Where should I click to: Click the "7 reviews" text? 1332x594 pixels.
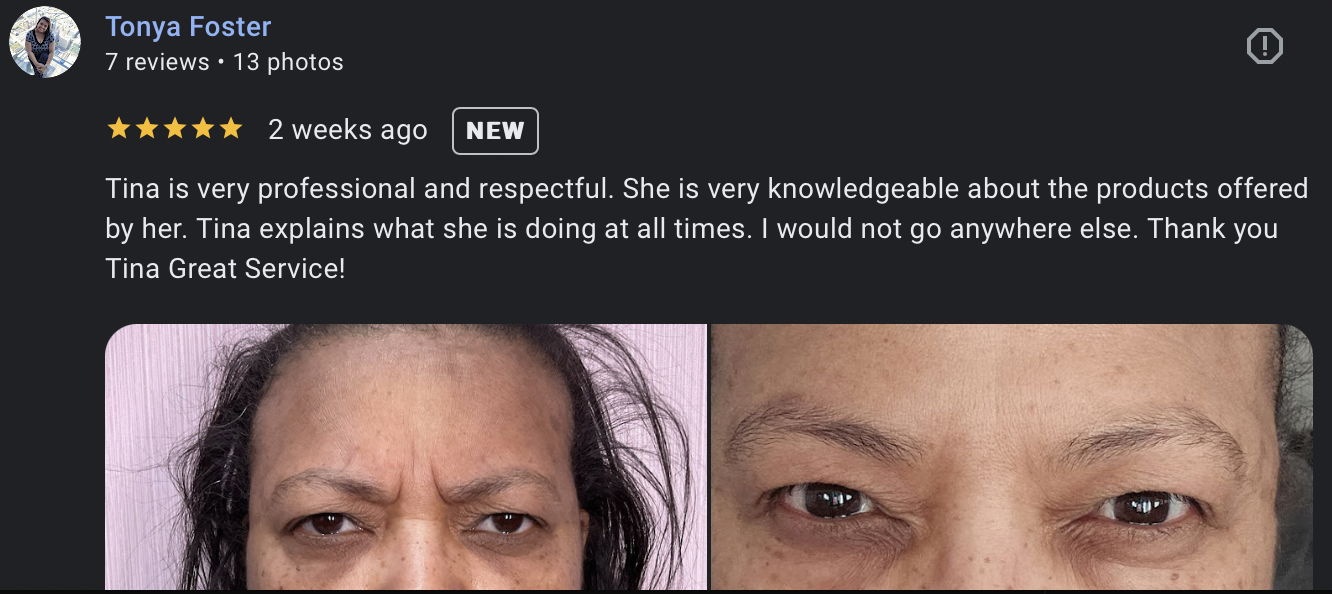click(157, 62)
